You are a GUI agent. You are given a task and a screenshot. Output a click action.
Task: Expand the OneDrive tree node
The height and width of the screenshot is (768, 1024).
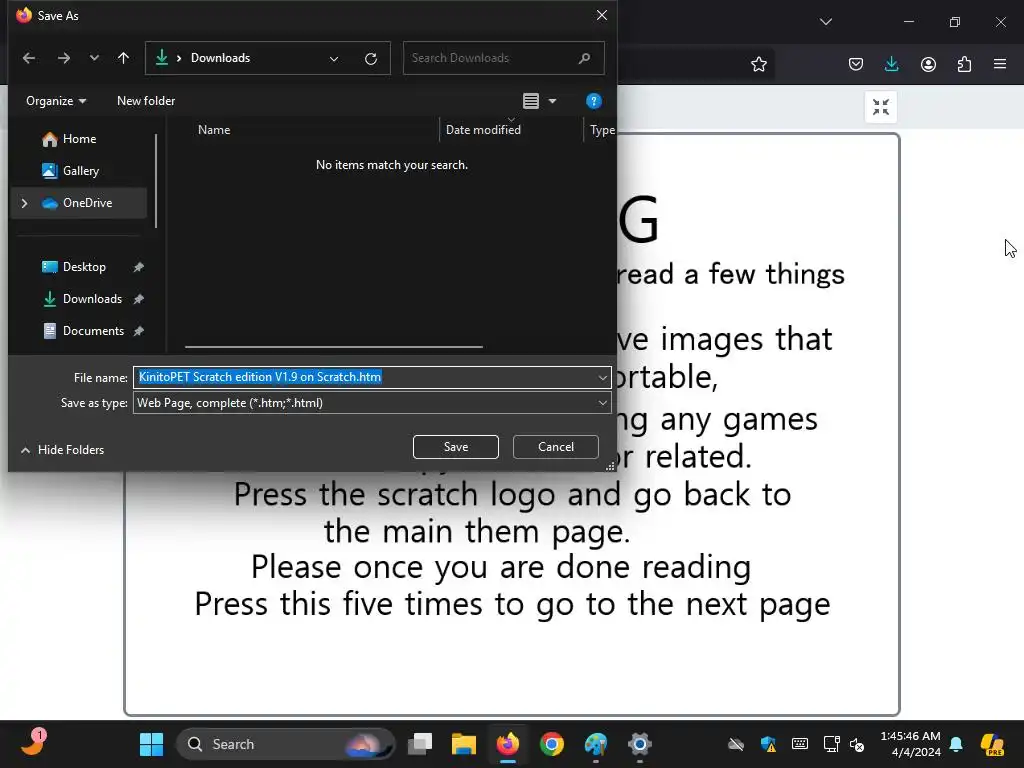pyautogui.click(x=25, y=203)
